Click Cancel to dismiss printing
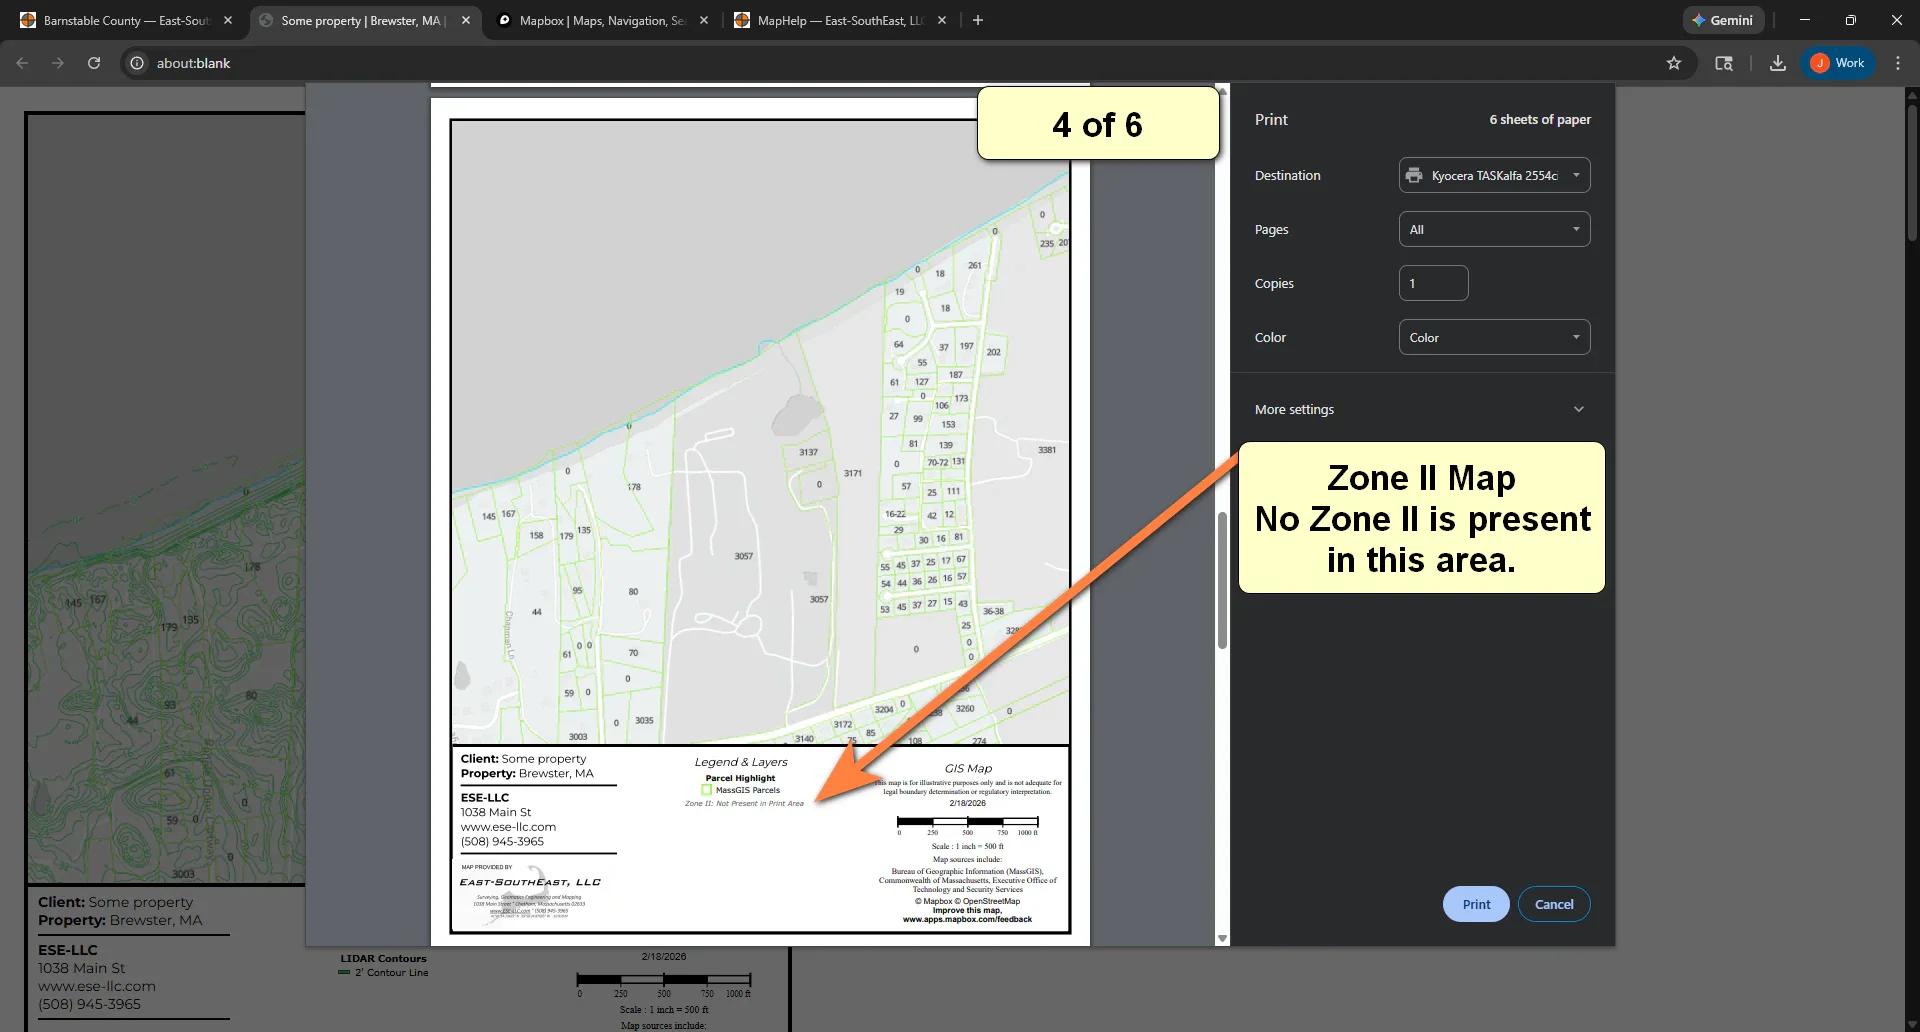Screen dimensions: 1920x1032 coord(1553,903)
